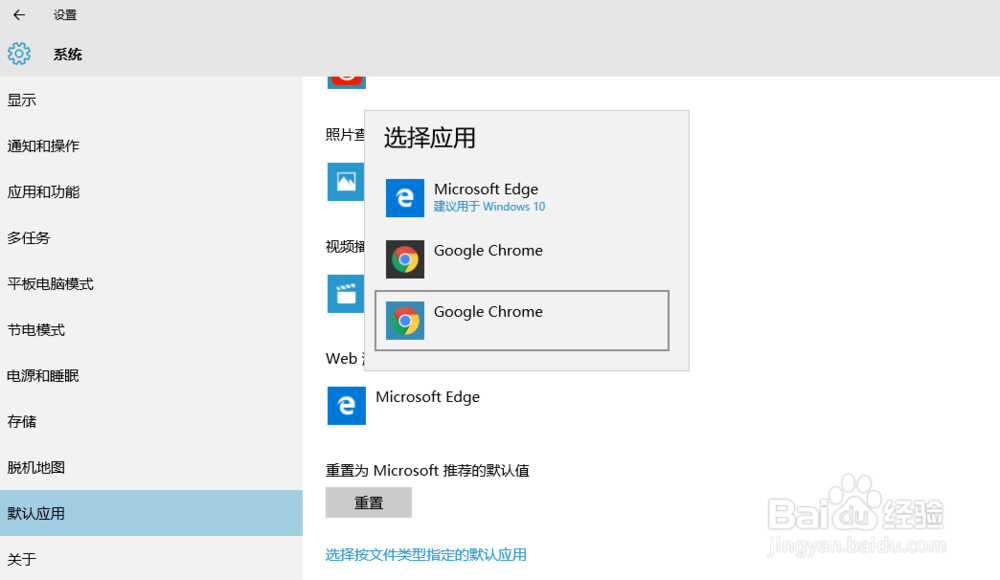
Task: Click the 系统 heading
Action: point(68,54)
